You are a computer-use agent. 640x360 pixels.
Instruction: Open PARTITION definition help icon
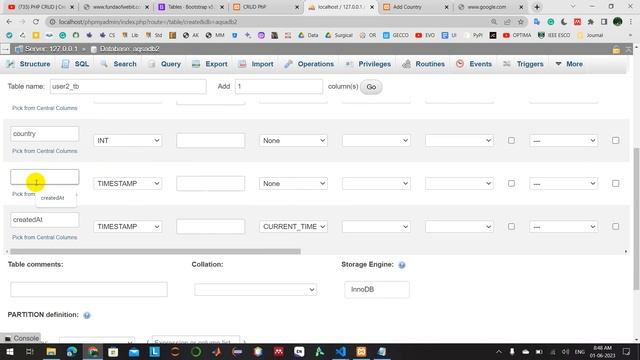pyautogui.click(x=87, y=315)
